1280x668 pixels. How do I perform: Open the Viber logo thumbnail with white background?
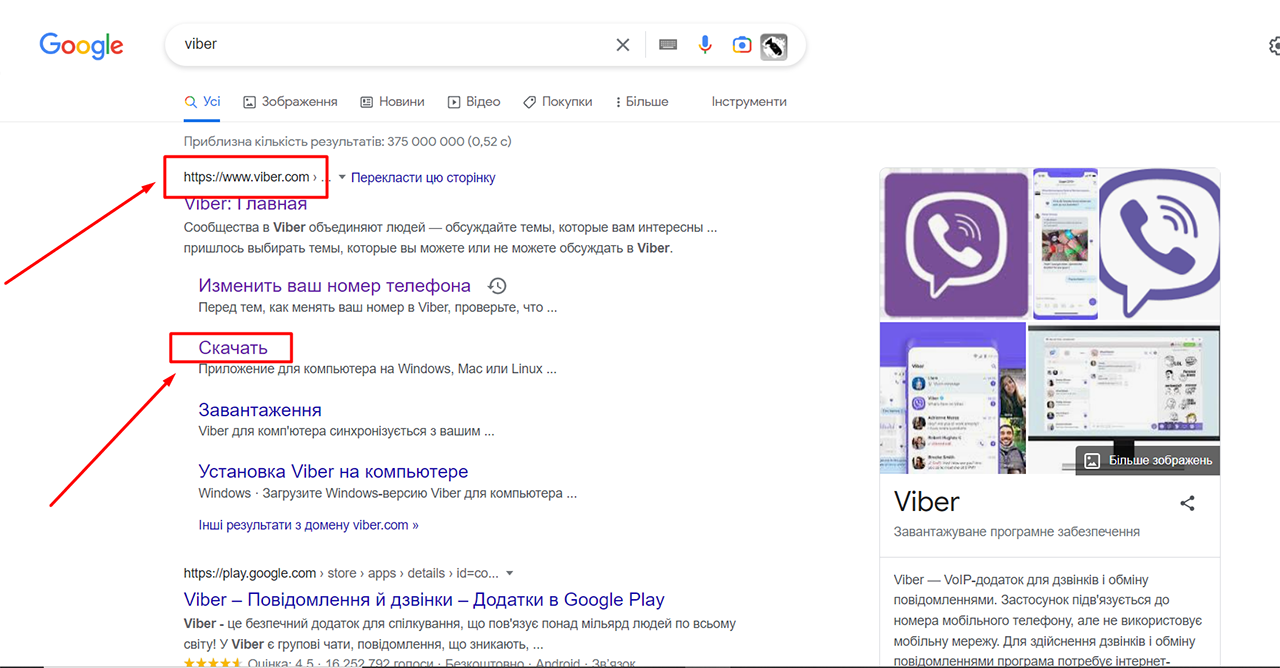coord(1160,244)
